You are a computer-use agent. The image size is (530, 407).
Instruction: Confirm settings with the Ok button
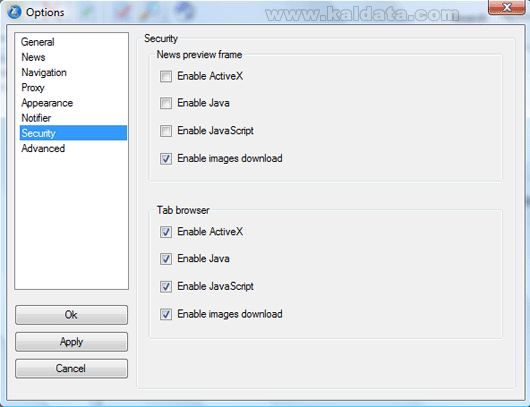pos(71,315)
